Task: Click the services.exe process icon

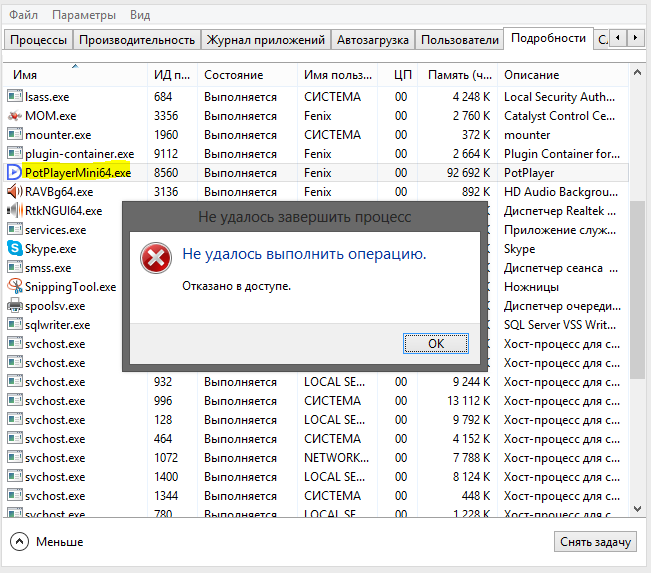Action: click(15, 230)
